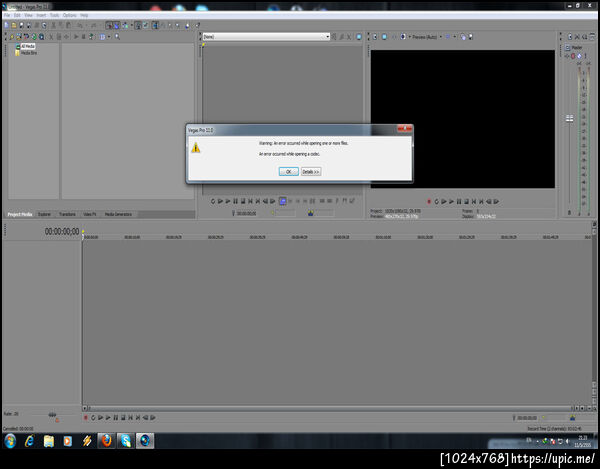Viewport: 600px width, 469px height.
Task: Click the New project icon in main toolbar
Action: [6, 25]
